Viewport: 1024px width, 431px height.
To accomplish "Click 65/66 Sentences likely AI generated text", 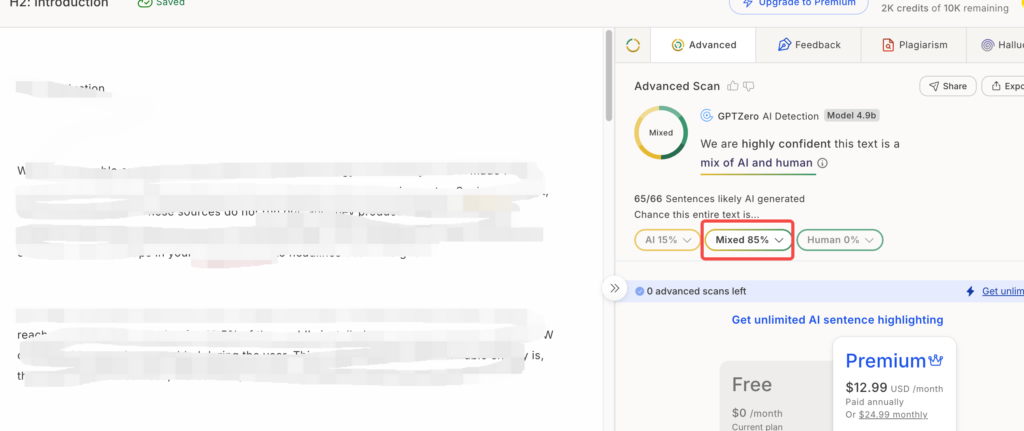I will pyautogui.click(x=719, y=199).
